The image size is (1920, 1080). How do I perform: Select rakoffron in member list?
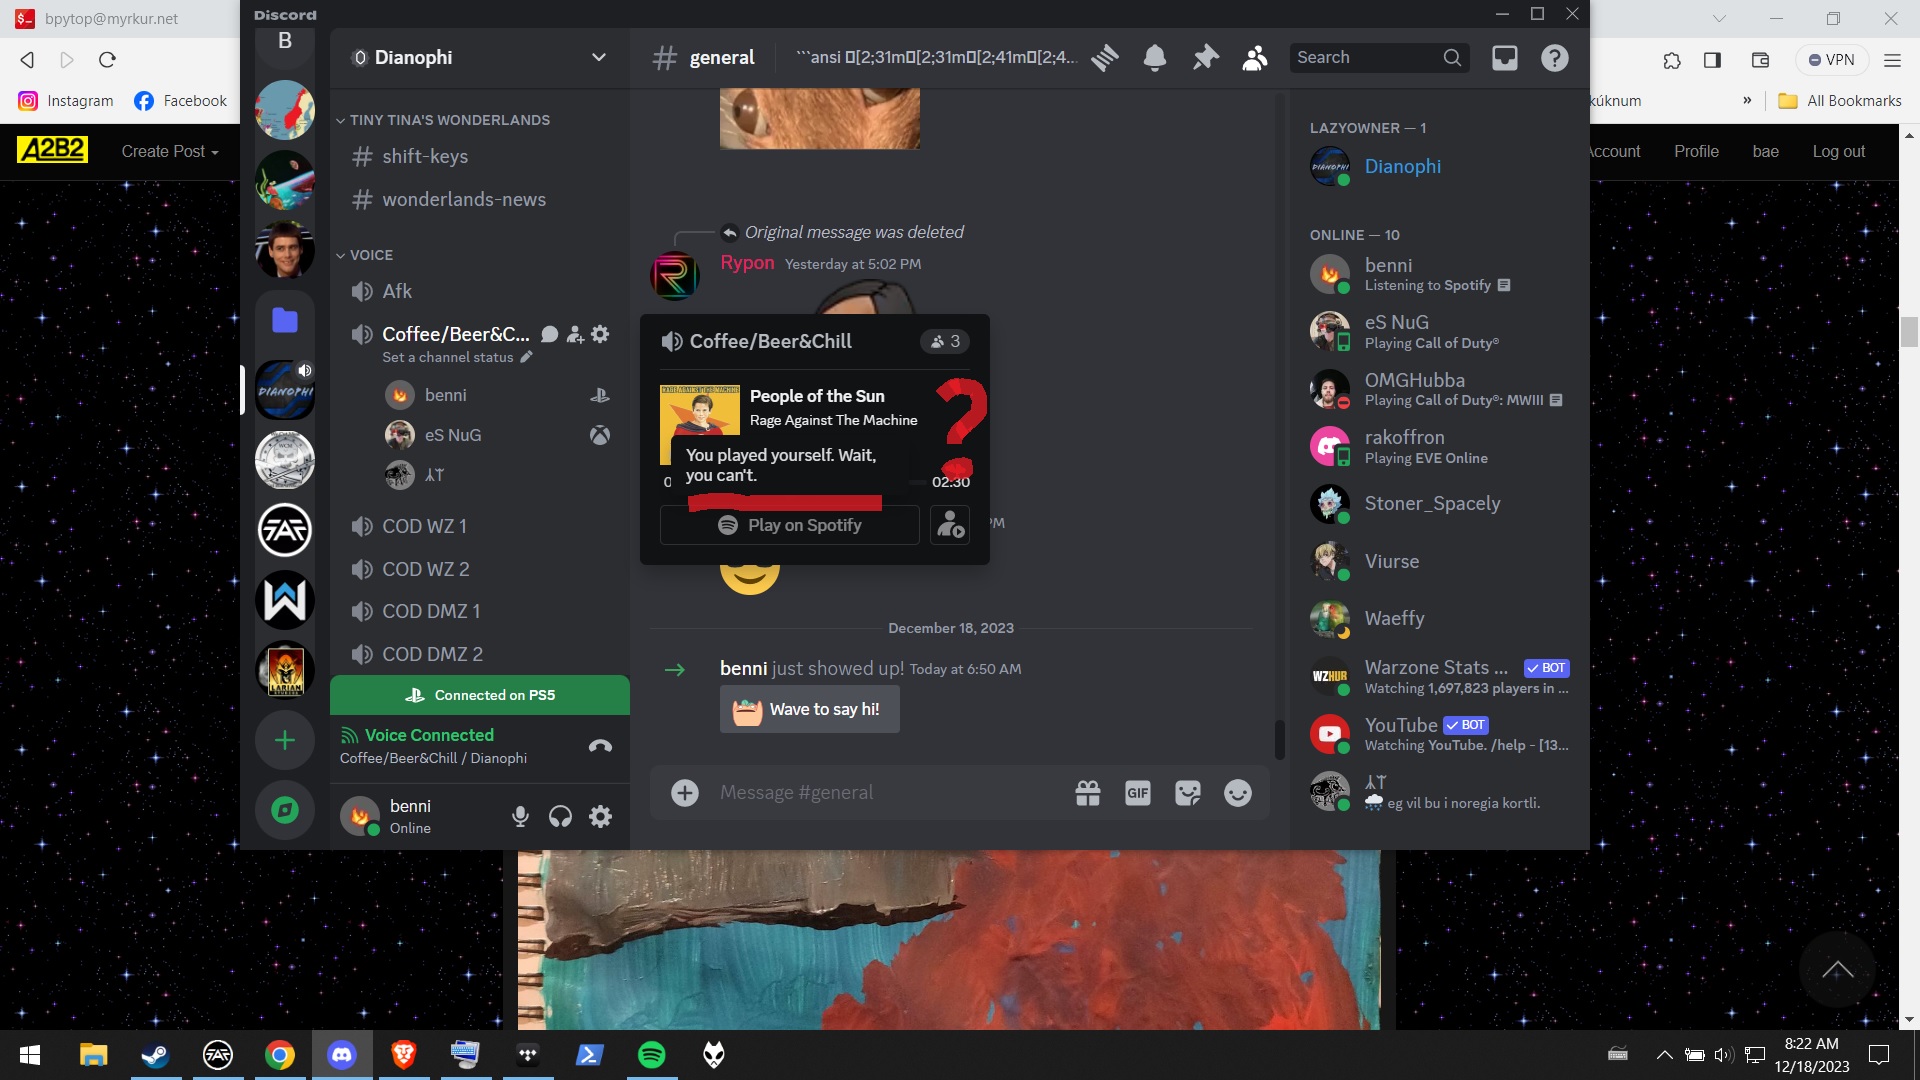tap(1438, 446)
